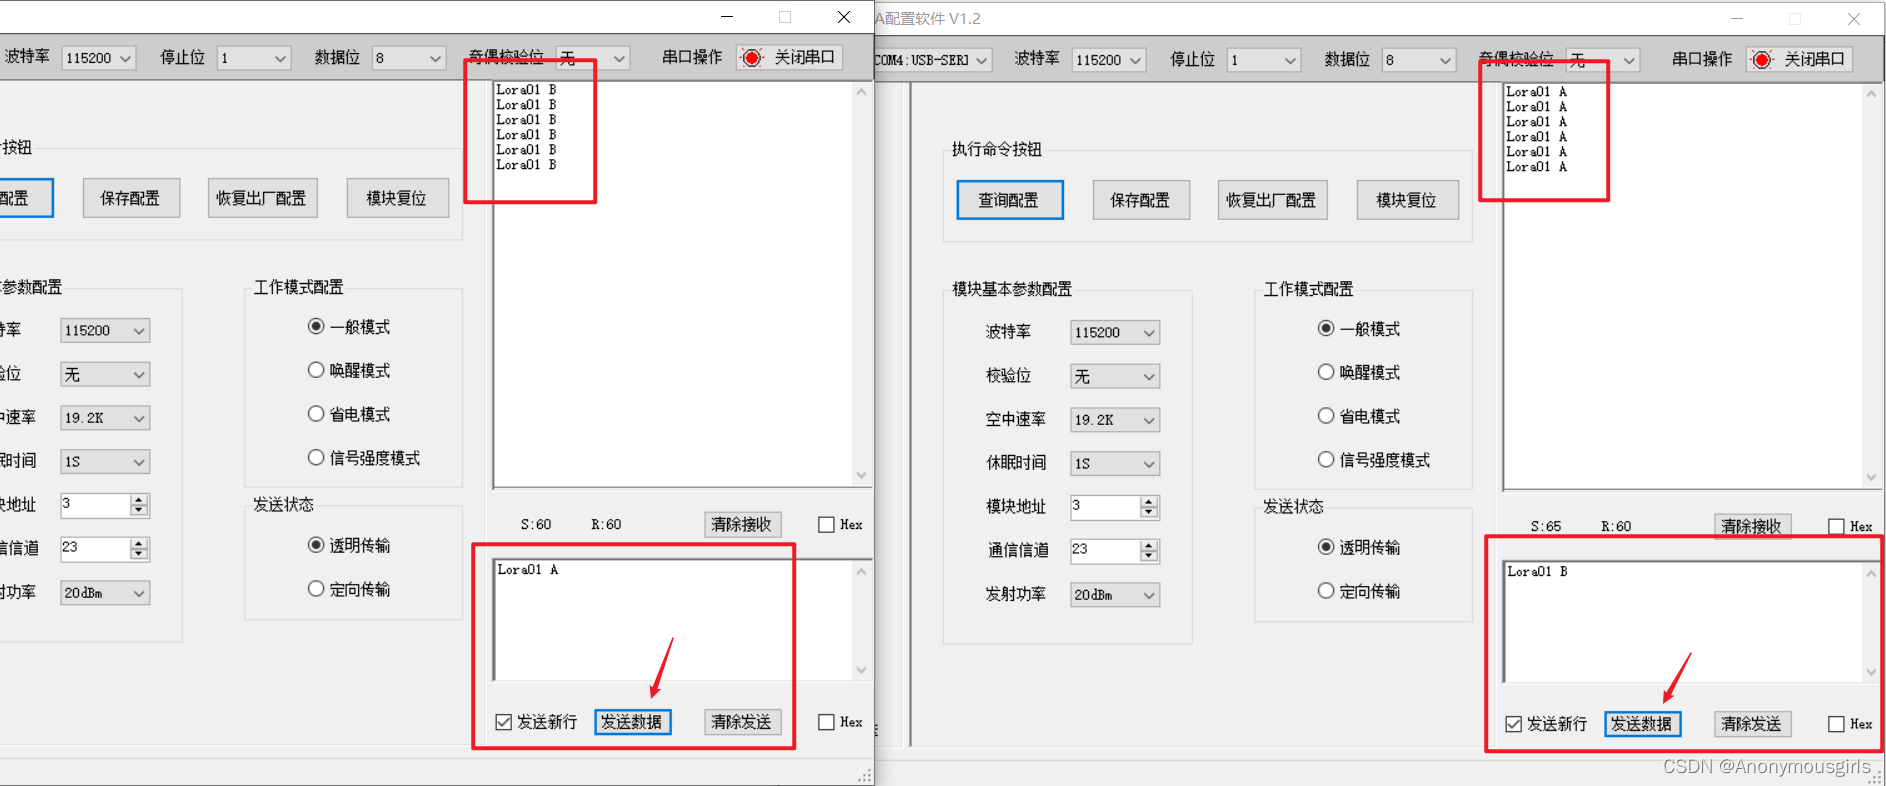This screenshot has height=786, width=1886.
Task: Open top 波特率 115200 dropdown in right window
Action: pos(1108,60)
